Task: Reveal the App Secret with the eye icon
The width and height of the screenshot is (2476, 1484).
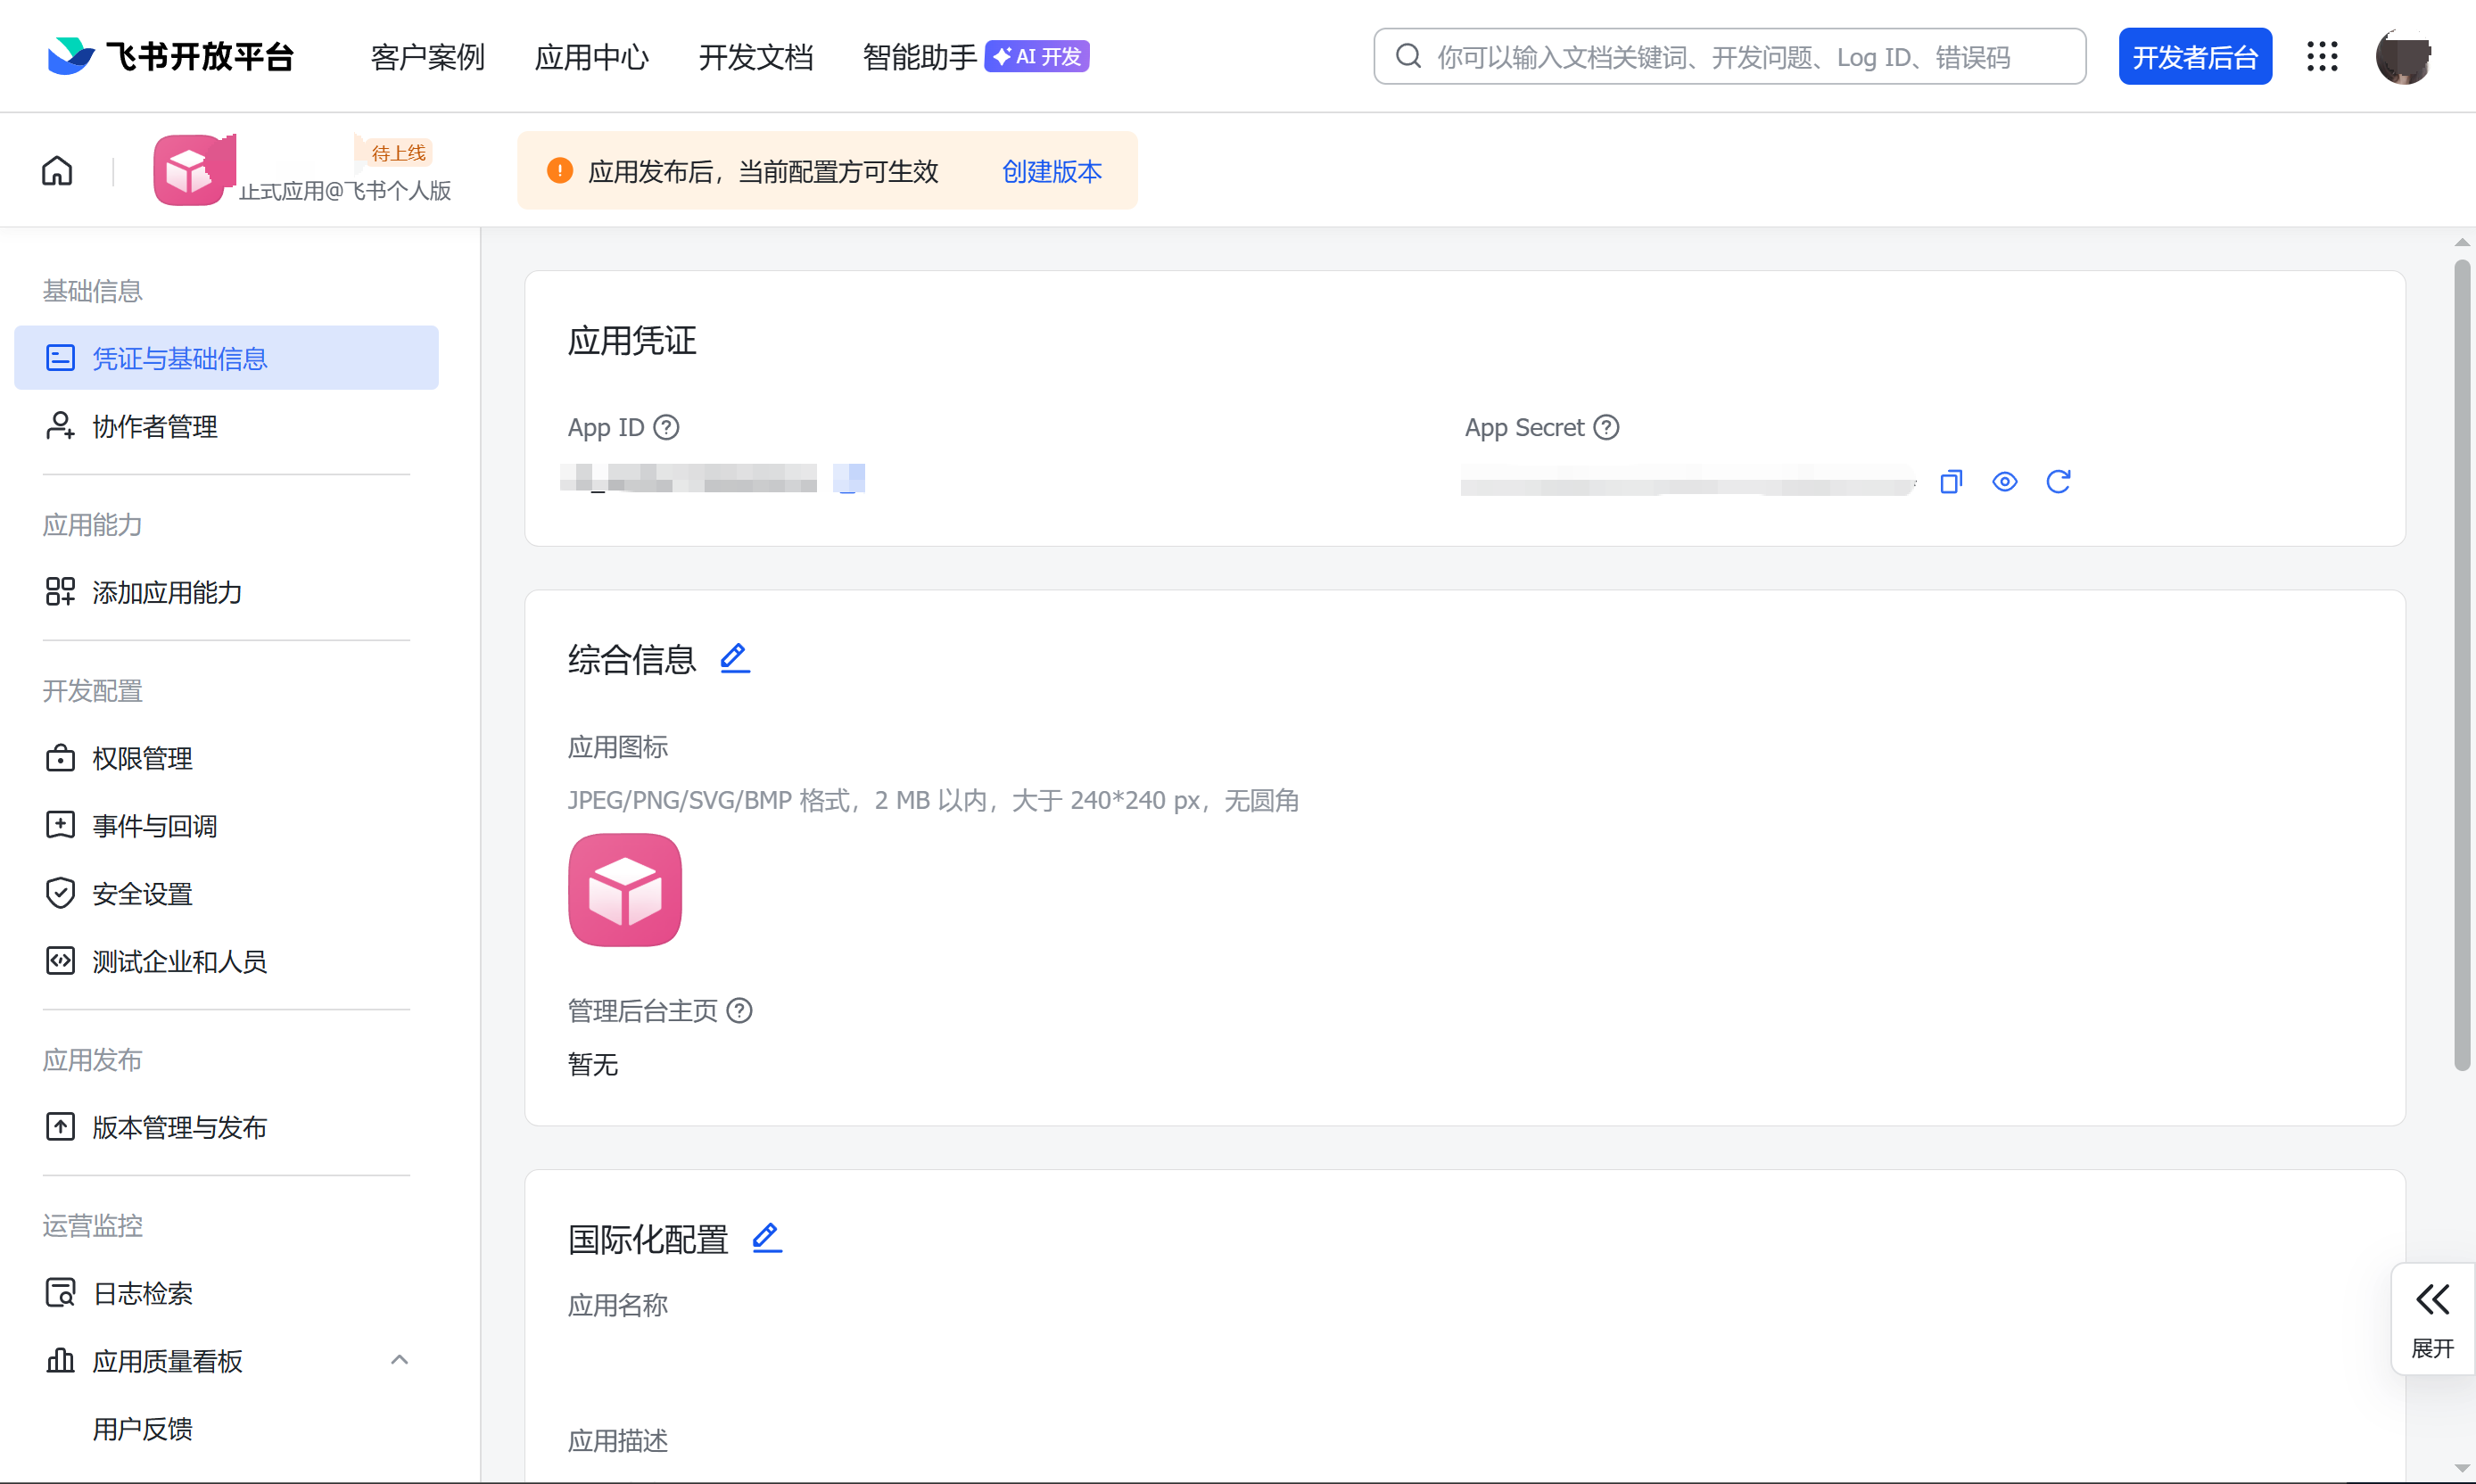Action: click(x=2005, y=481)
